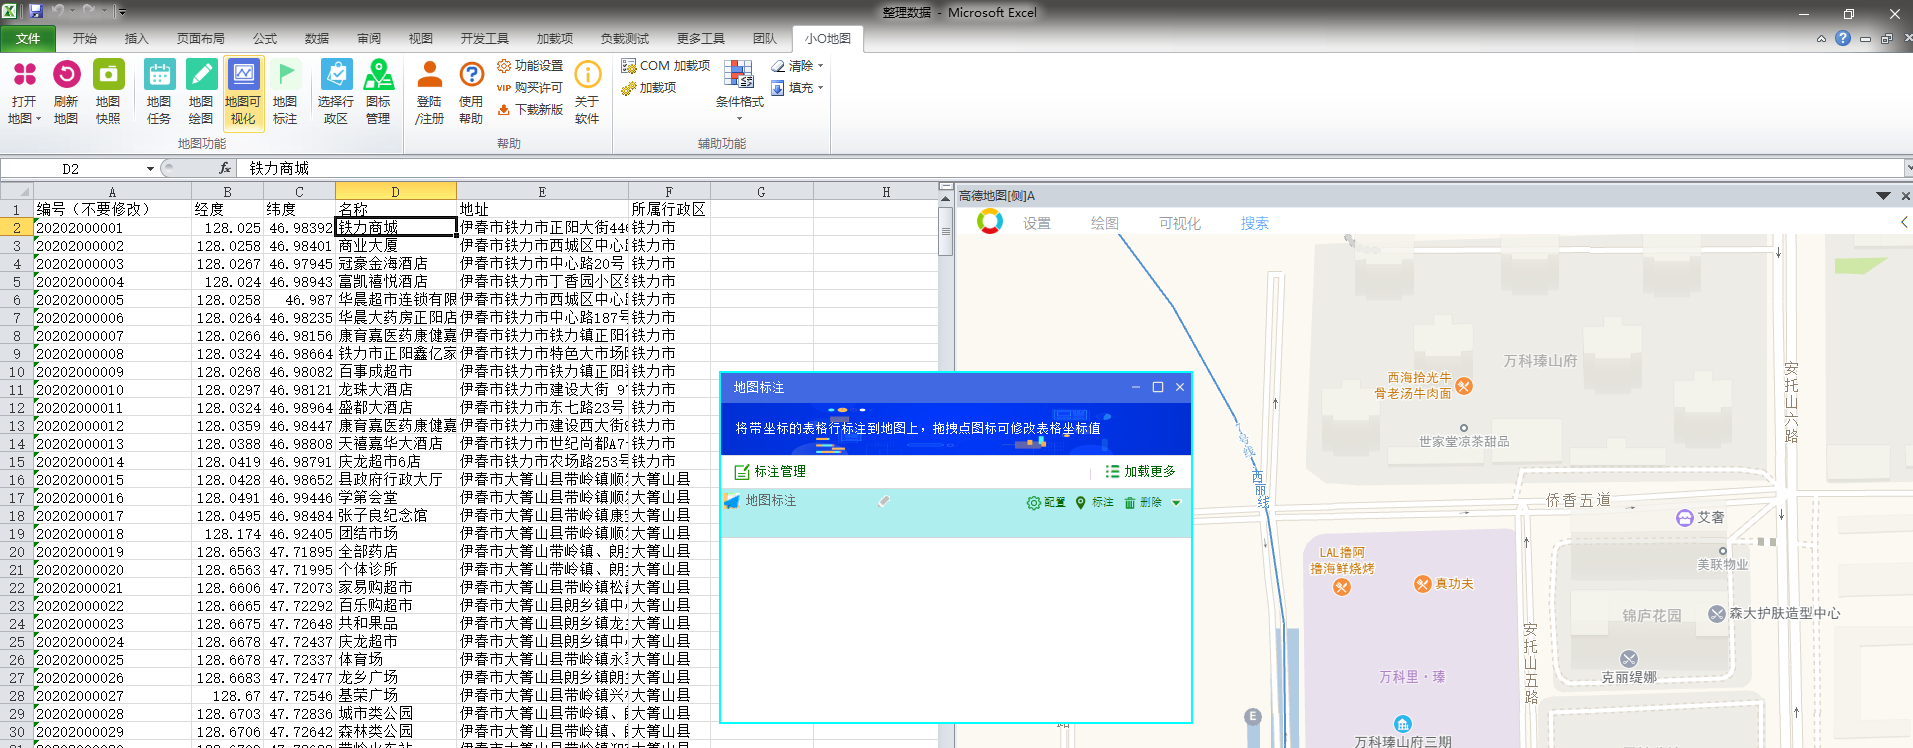Click 设置 in the map pane toolbar

coord(1037,223)
